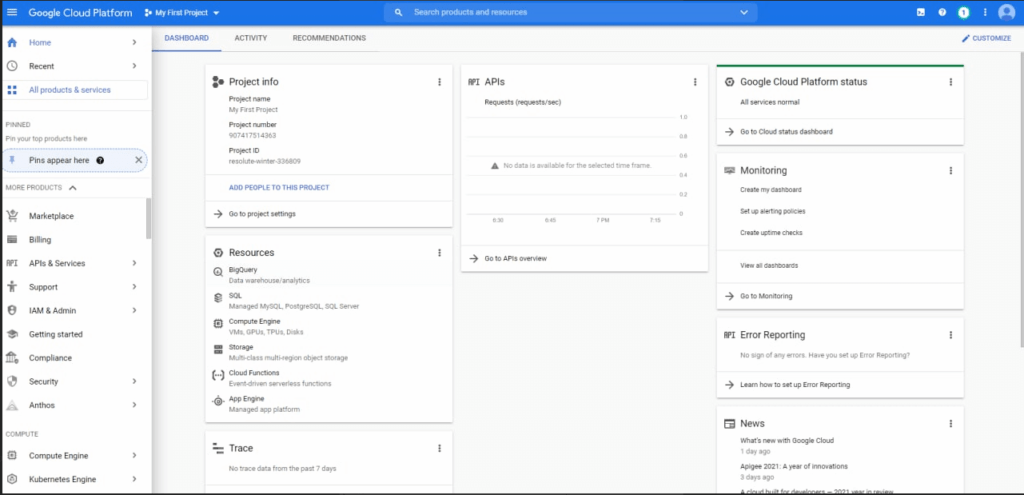The image size is (1024, 495).
Task: Expand IAM & Admin submenu chevron
Action: pyautogui.click(x=135, y=310)
